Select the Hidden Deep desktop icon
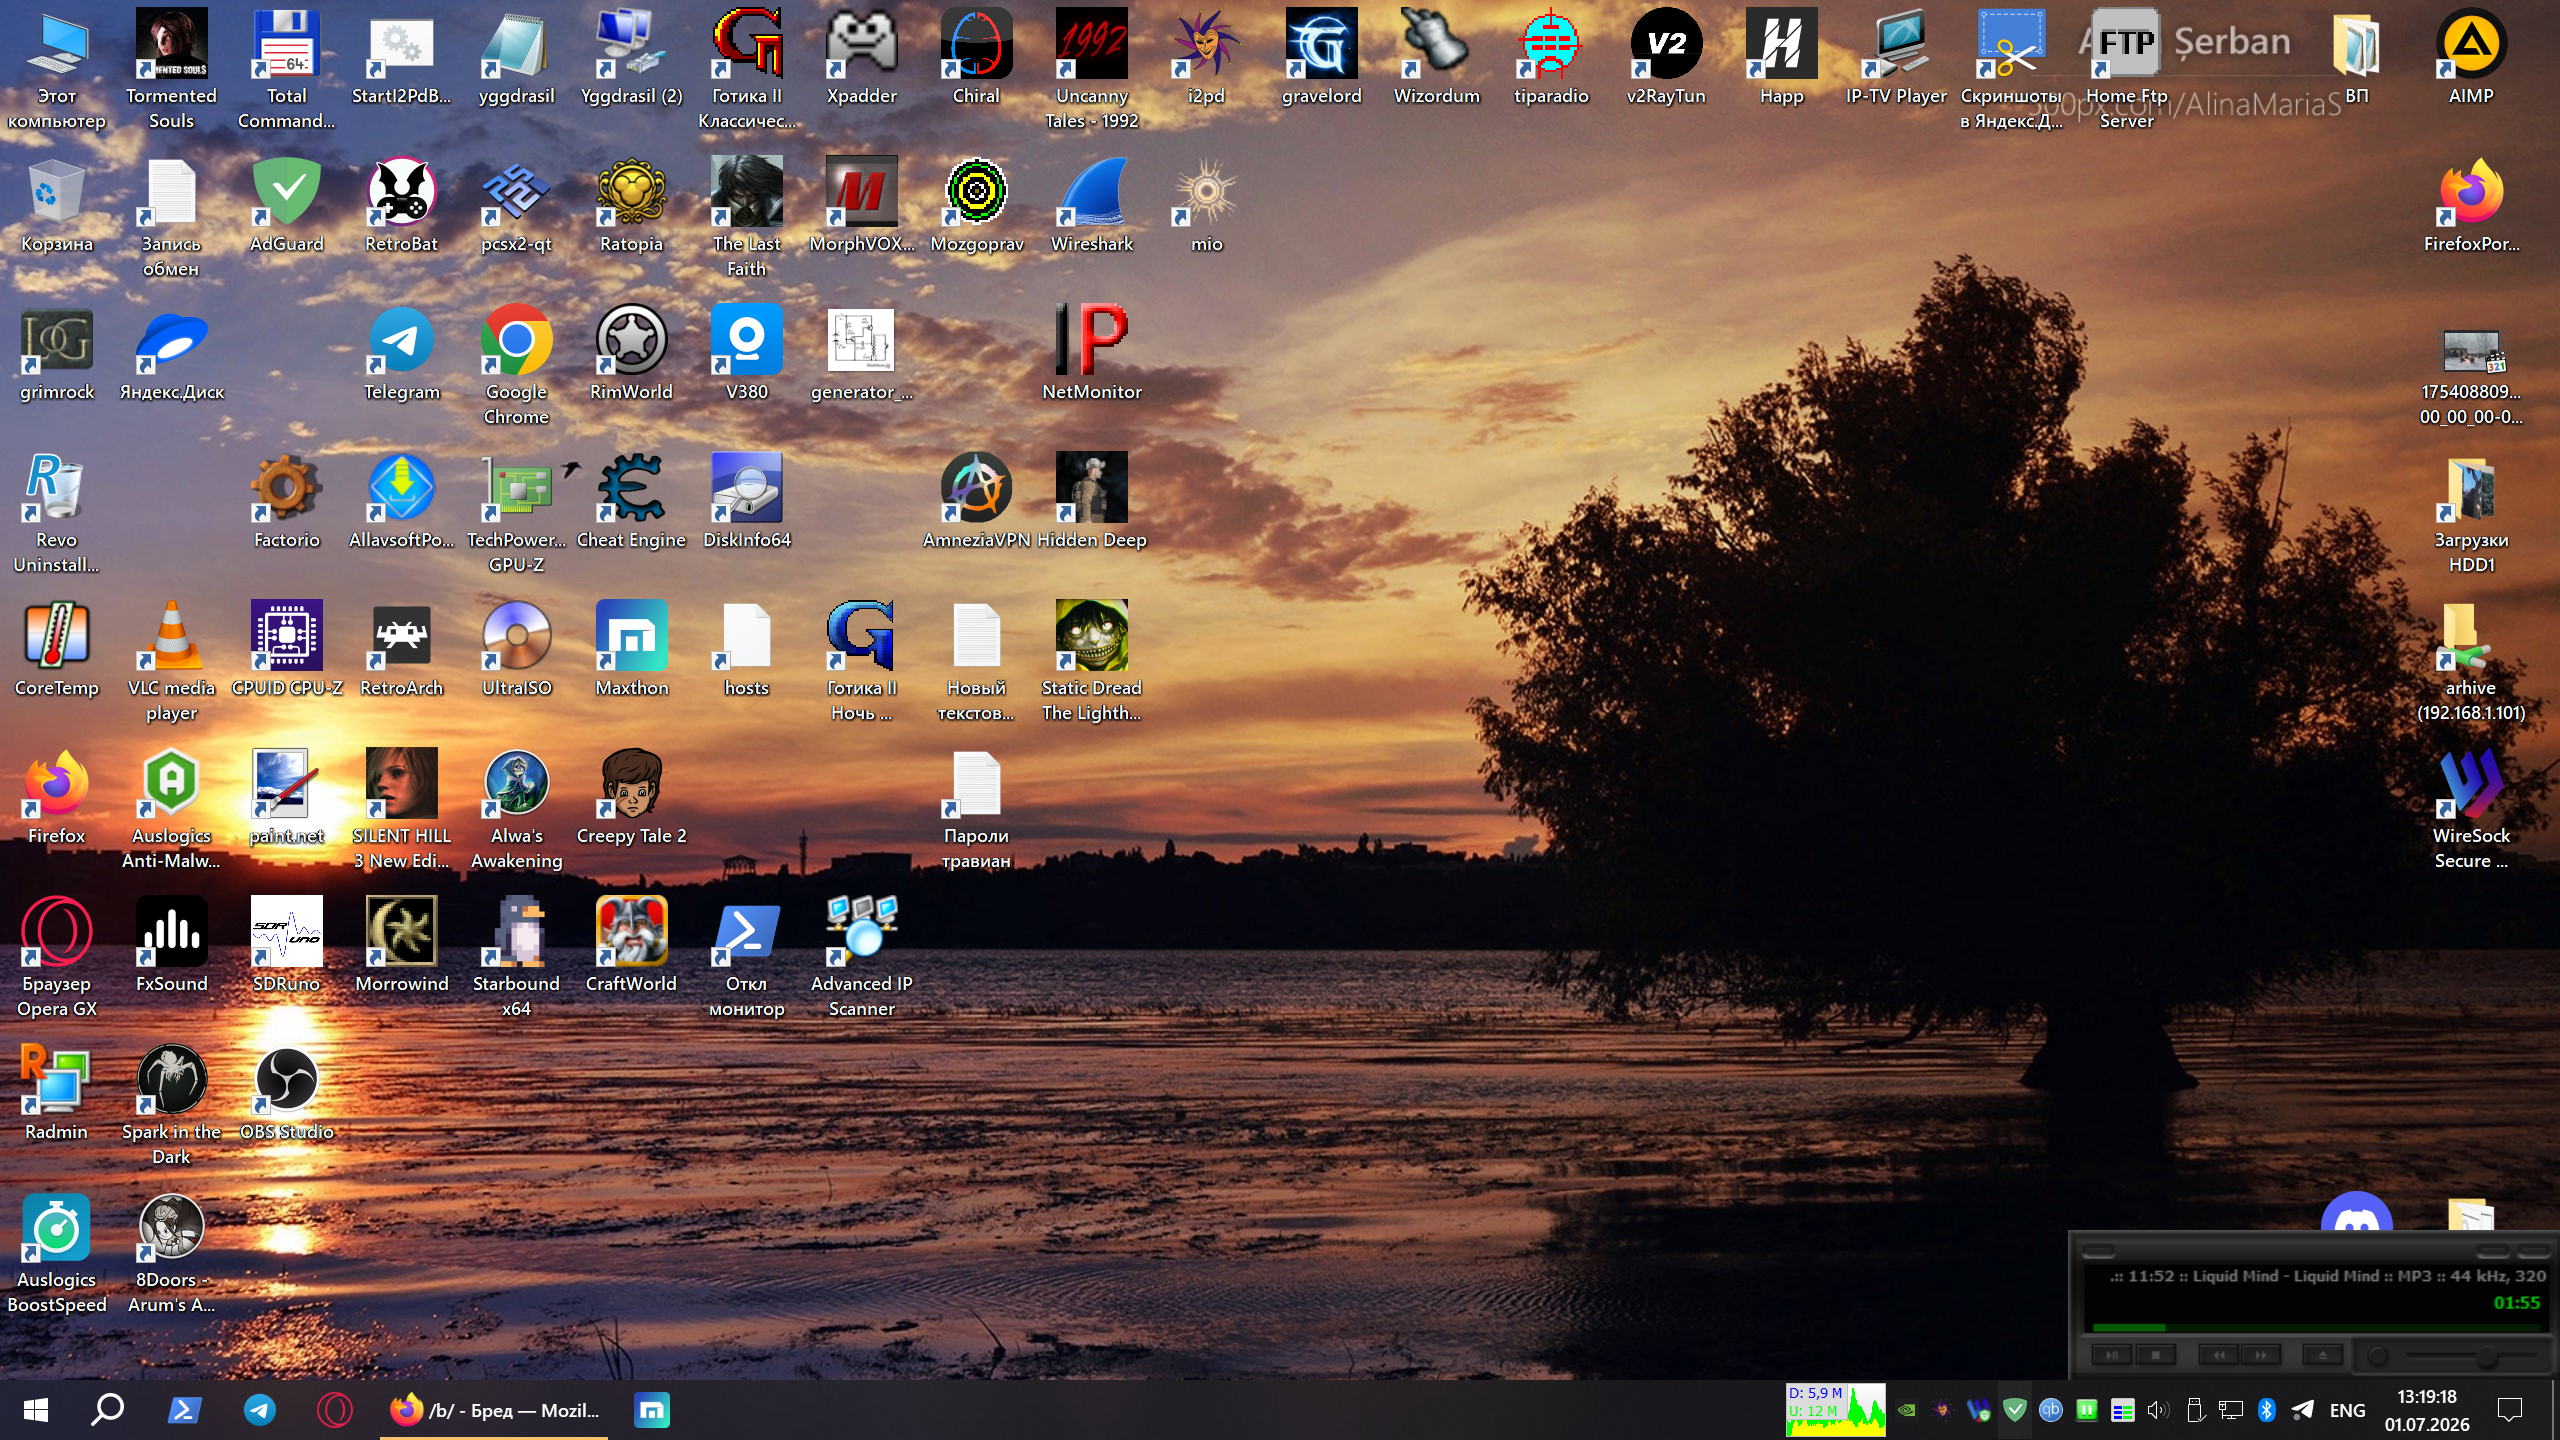The image size is (2560, 1440). click(1092, 502)
